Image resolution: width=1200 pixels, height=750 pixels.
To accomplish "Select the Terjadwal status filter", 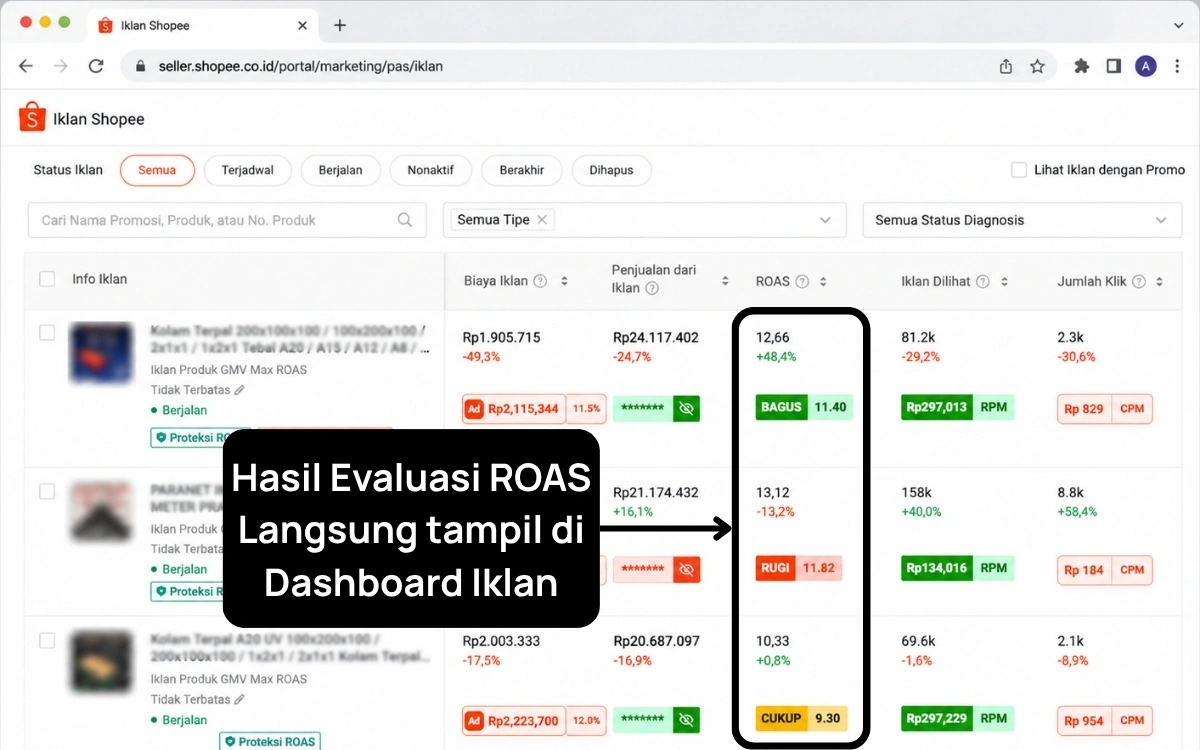I will point(248,170).
